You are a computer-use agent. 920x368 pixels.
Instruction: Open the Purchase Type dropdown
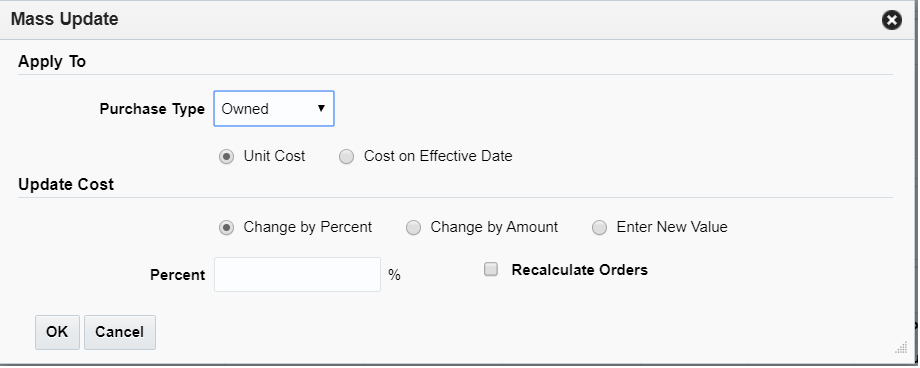(274, 109)
